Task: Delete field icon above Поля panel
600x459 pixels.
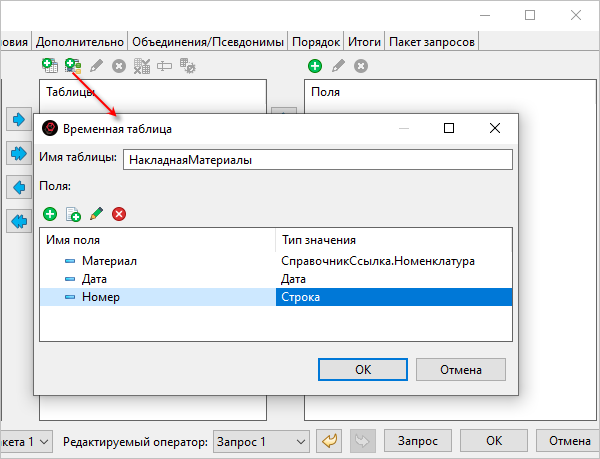Action: click(x=361, y=66)
